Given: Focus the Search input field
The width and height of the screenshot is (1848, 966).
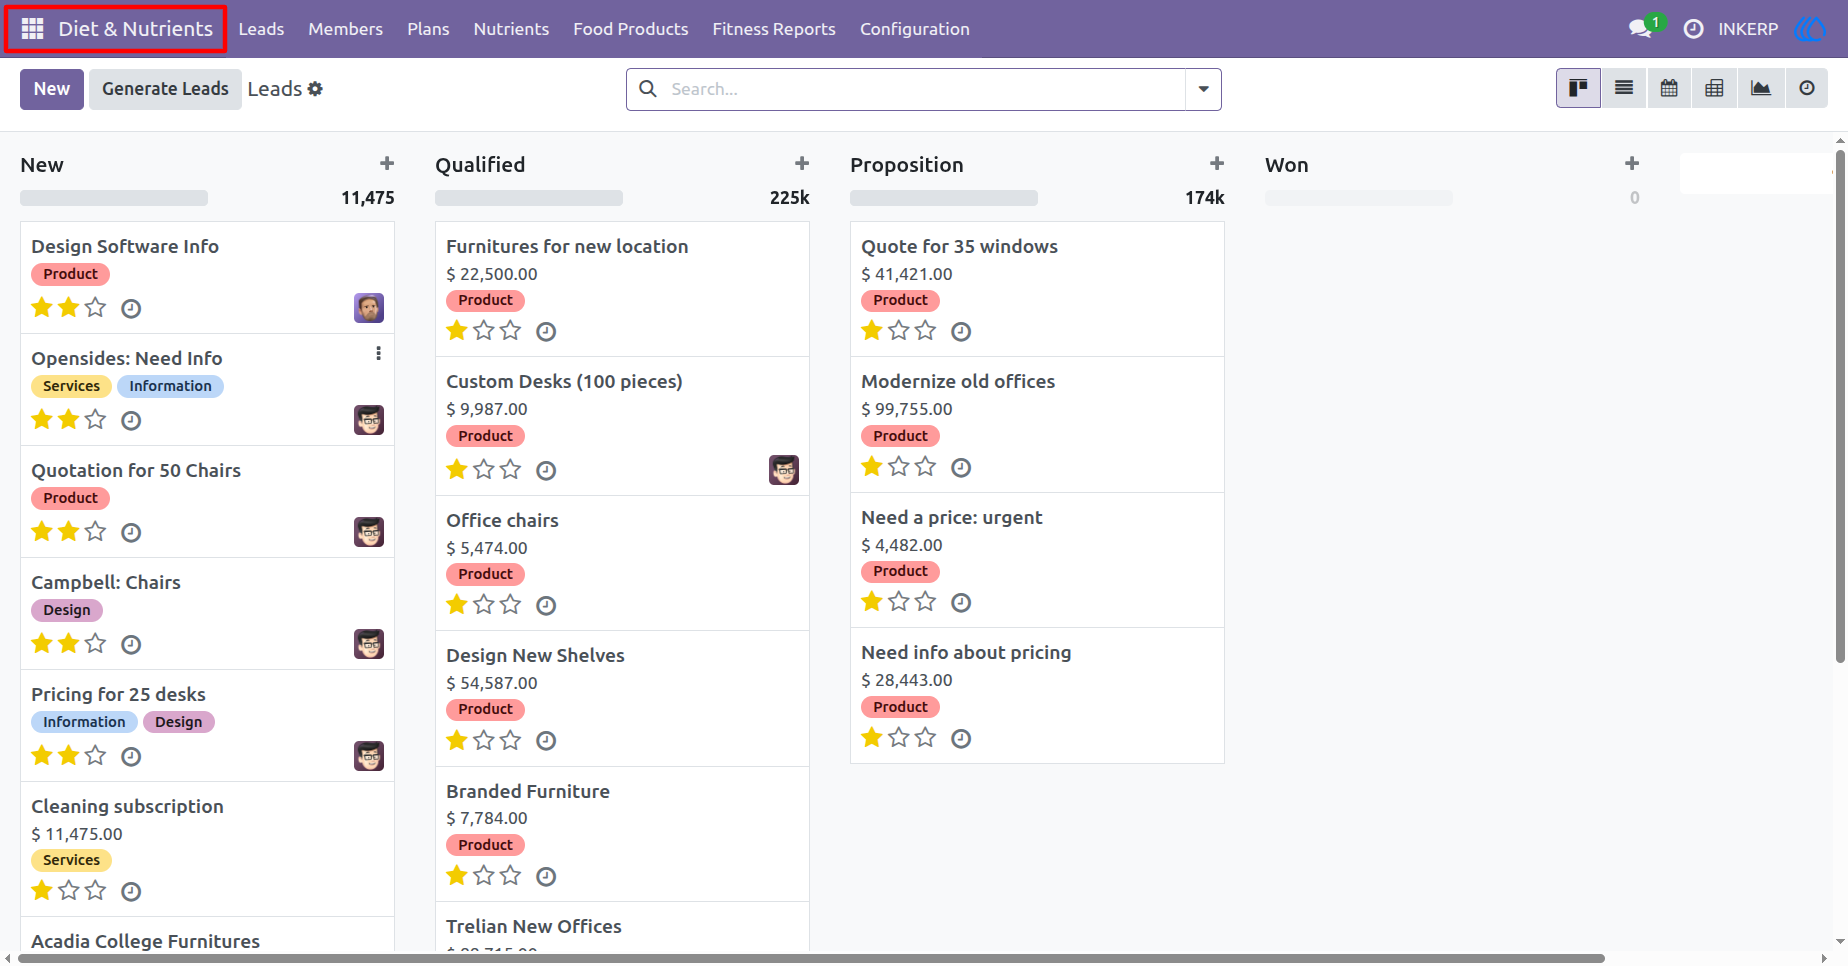Looking at the screenshot, I should pos(925,89).
